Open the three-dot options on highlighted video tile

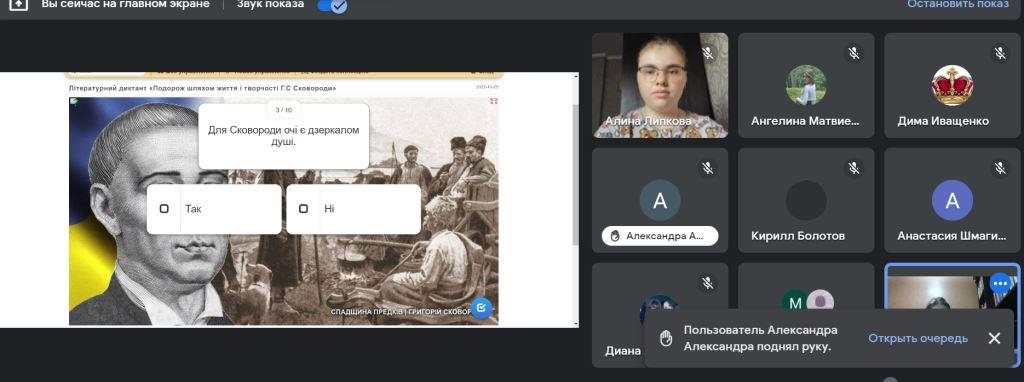[x=1000, y=283]
